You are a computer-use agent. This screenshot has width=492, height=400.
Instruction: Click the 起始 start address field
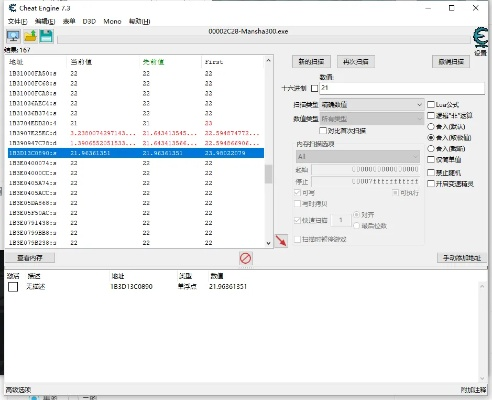click(x=365, y=169)
